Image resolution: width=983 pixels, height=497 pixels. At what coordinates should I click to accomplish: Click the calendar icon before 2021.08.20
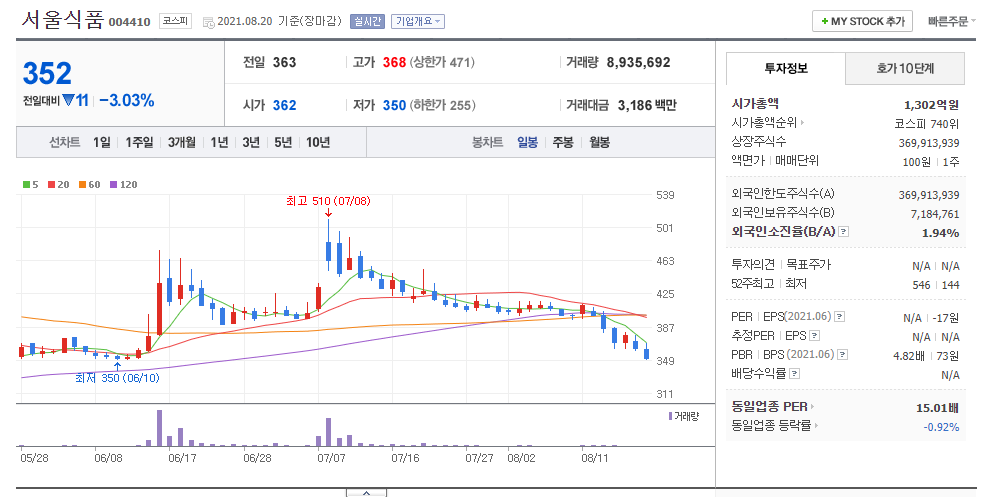click(x=209, y=23)
